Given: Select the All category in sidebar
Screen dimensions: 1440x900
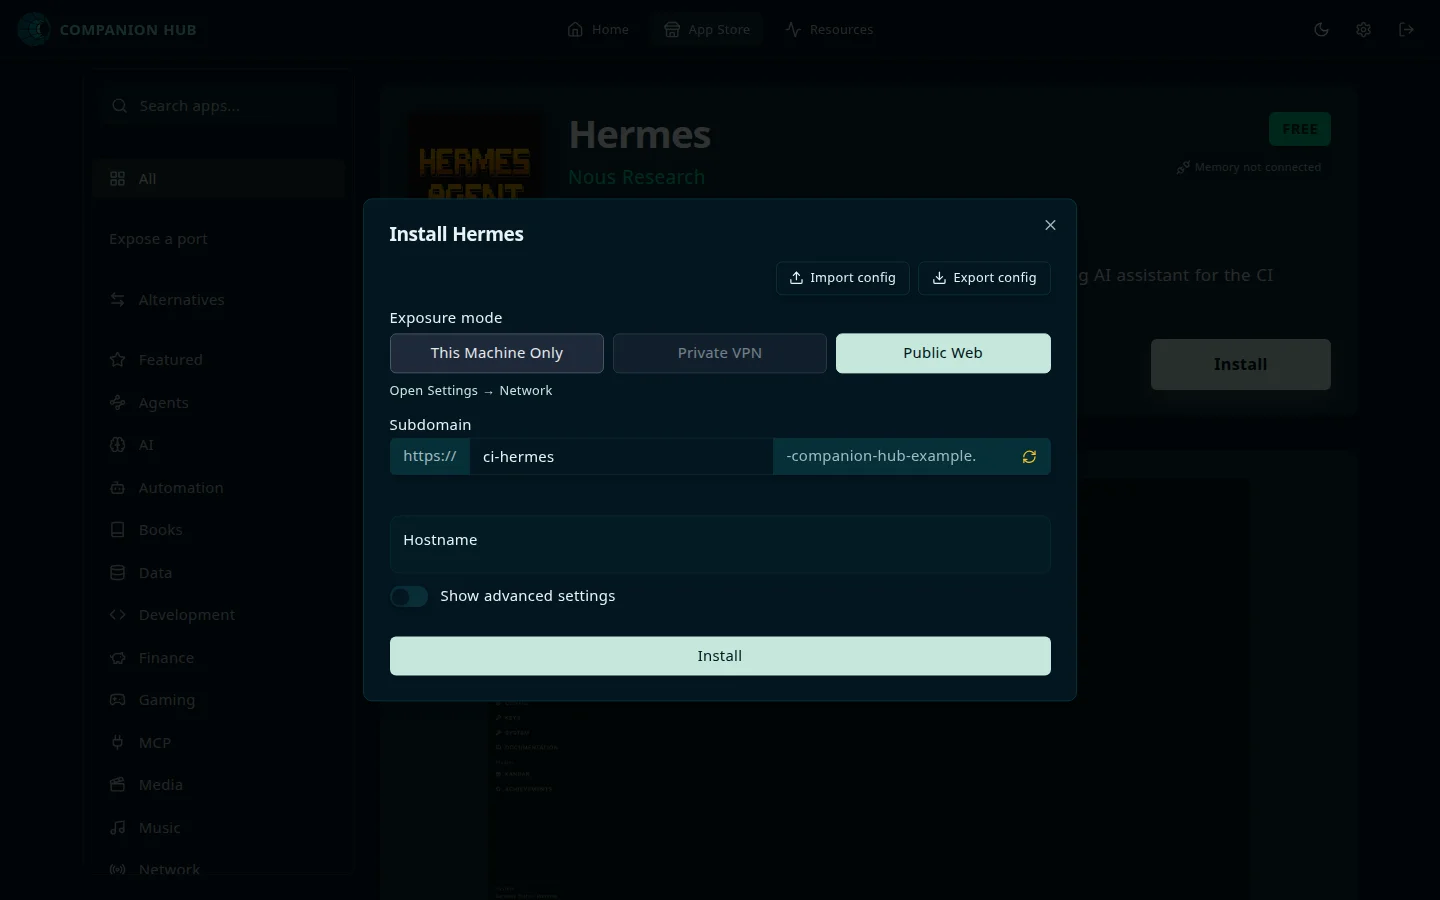Looking at the screenshot, I should (x=219, y=179).
